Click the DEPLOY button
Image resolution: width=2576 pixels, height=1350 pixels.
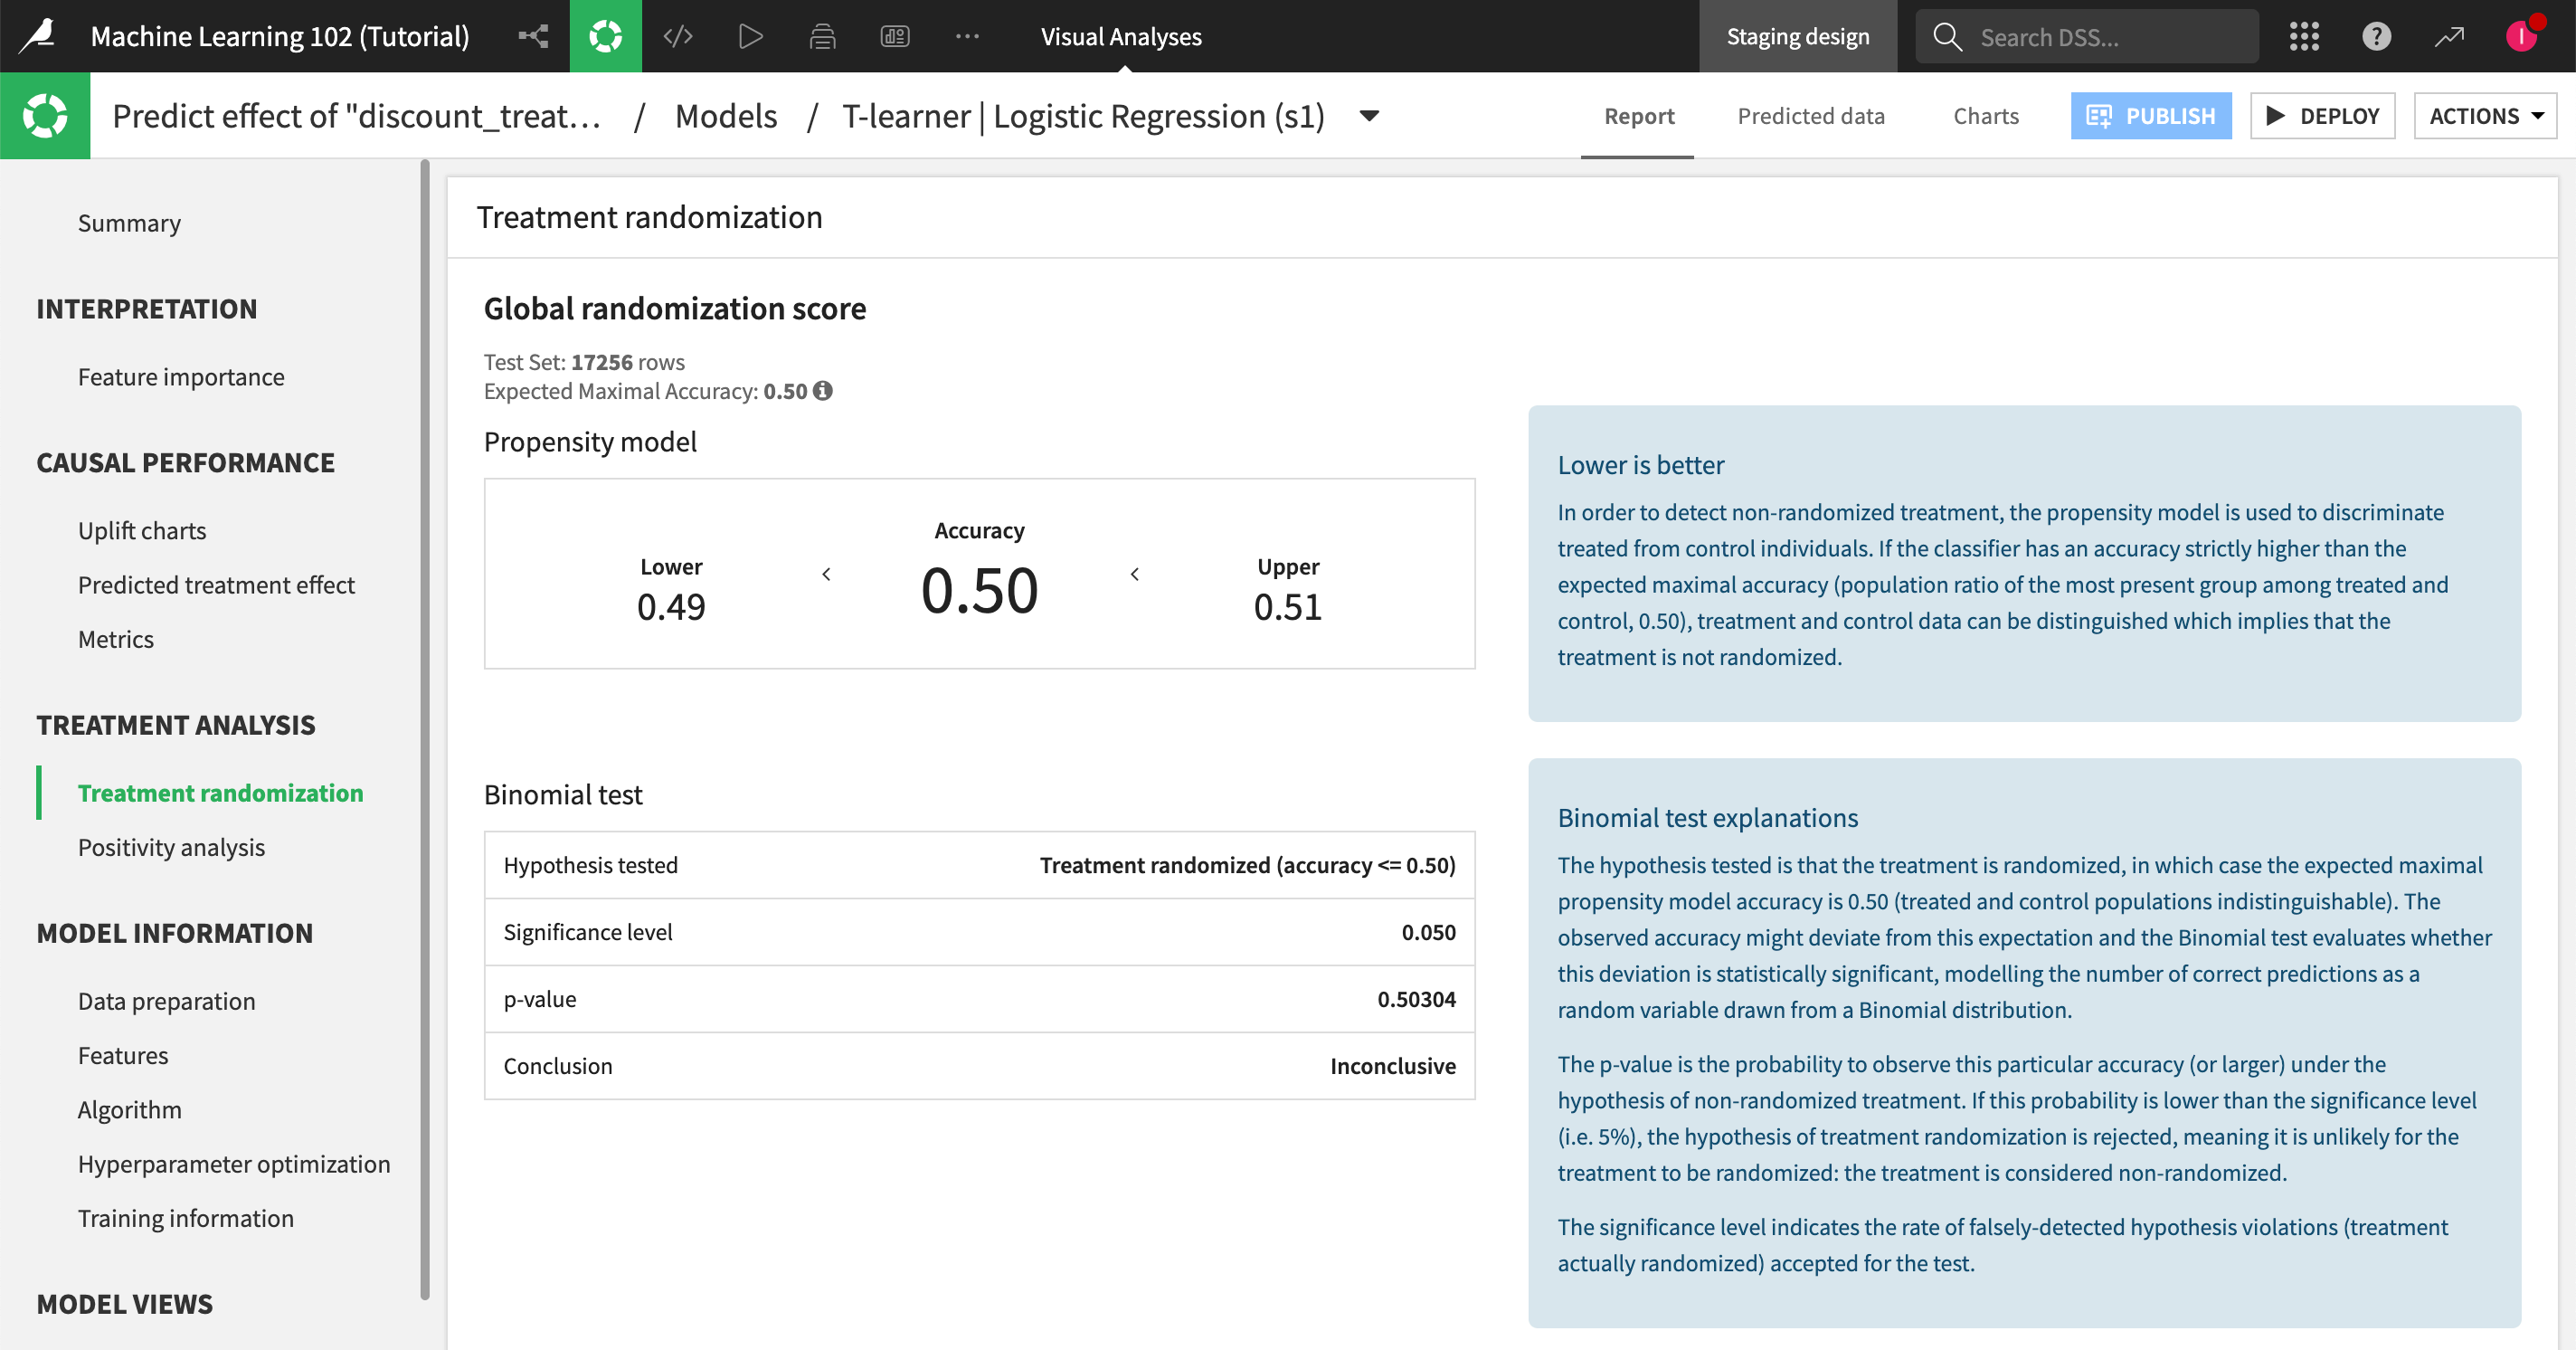(2322, 116)
